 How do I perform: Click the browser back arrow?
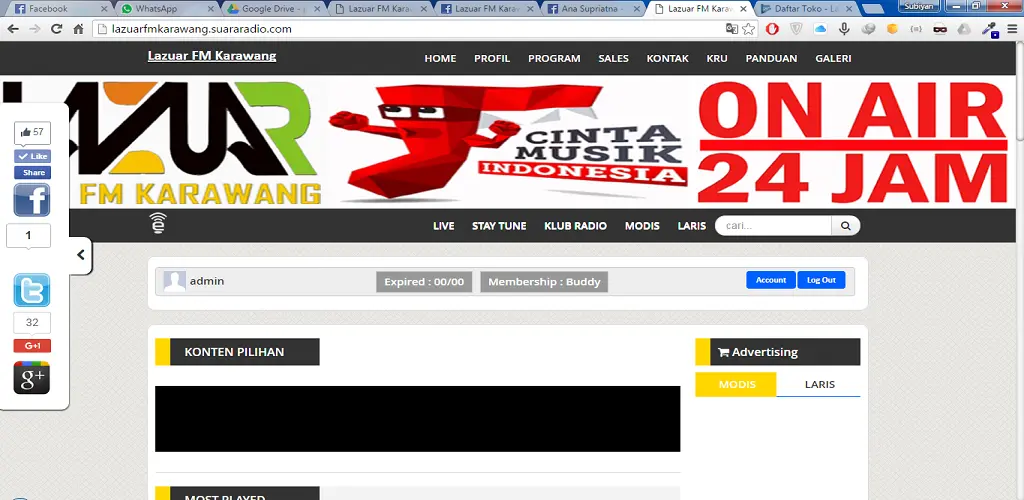[12, 29]
